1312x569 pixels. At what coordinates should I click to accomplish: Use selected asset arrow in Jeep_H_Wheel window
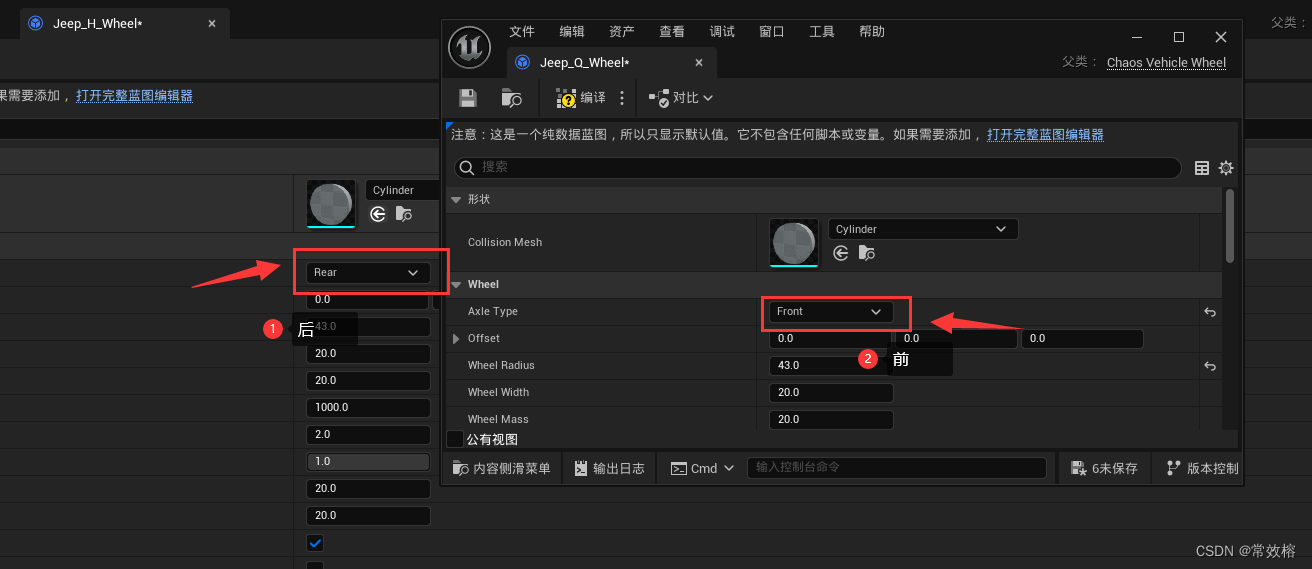[x=377, y=213]
